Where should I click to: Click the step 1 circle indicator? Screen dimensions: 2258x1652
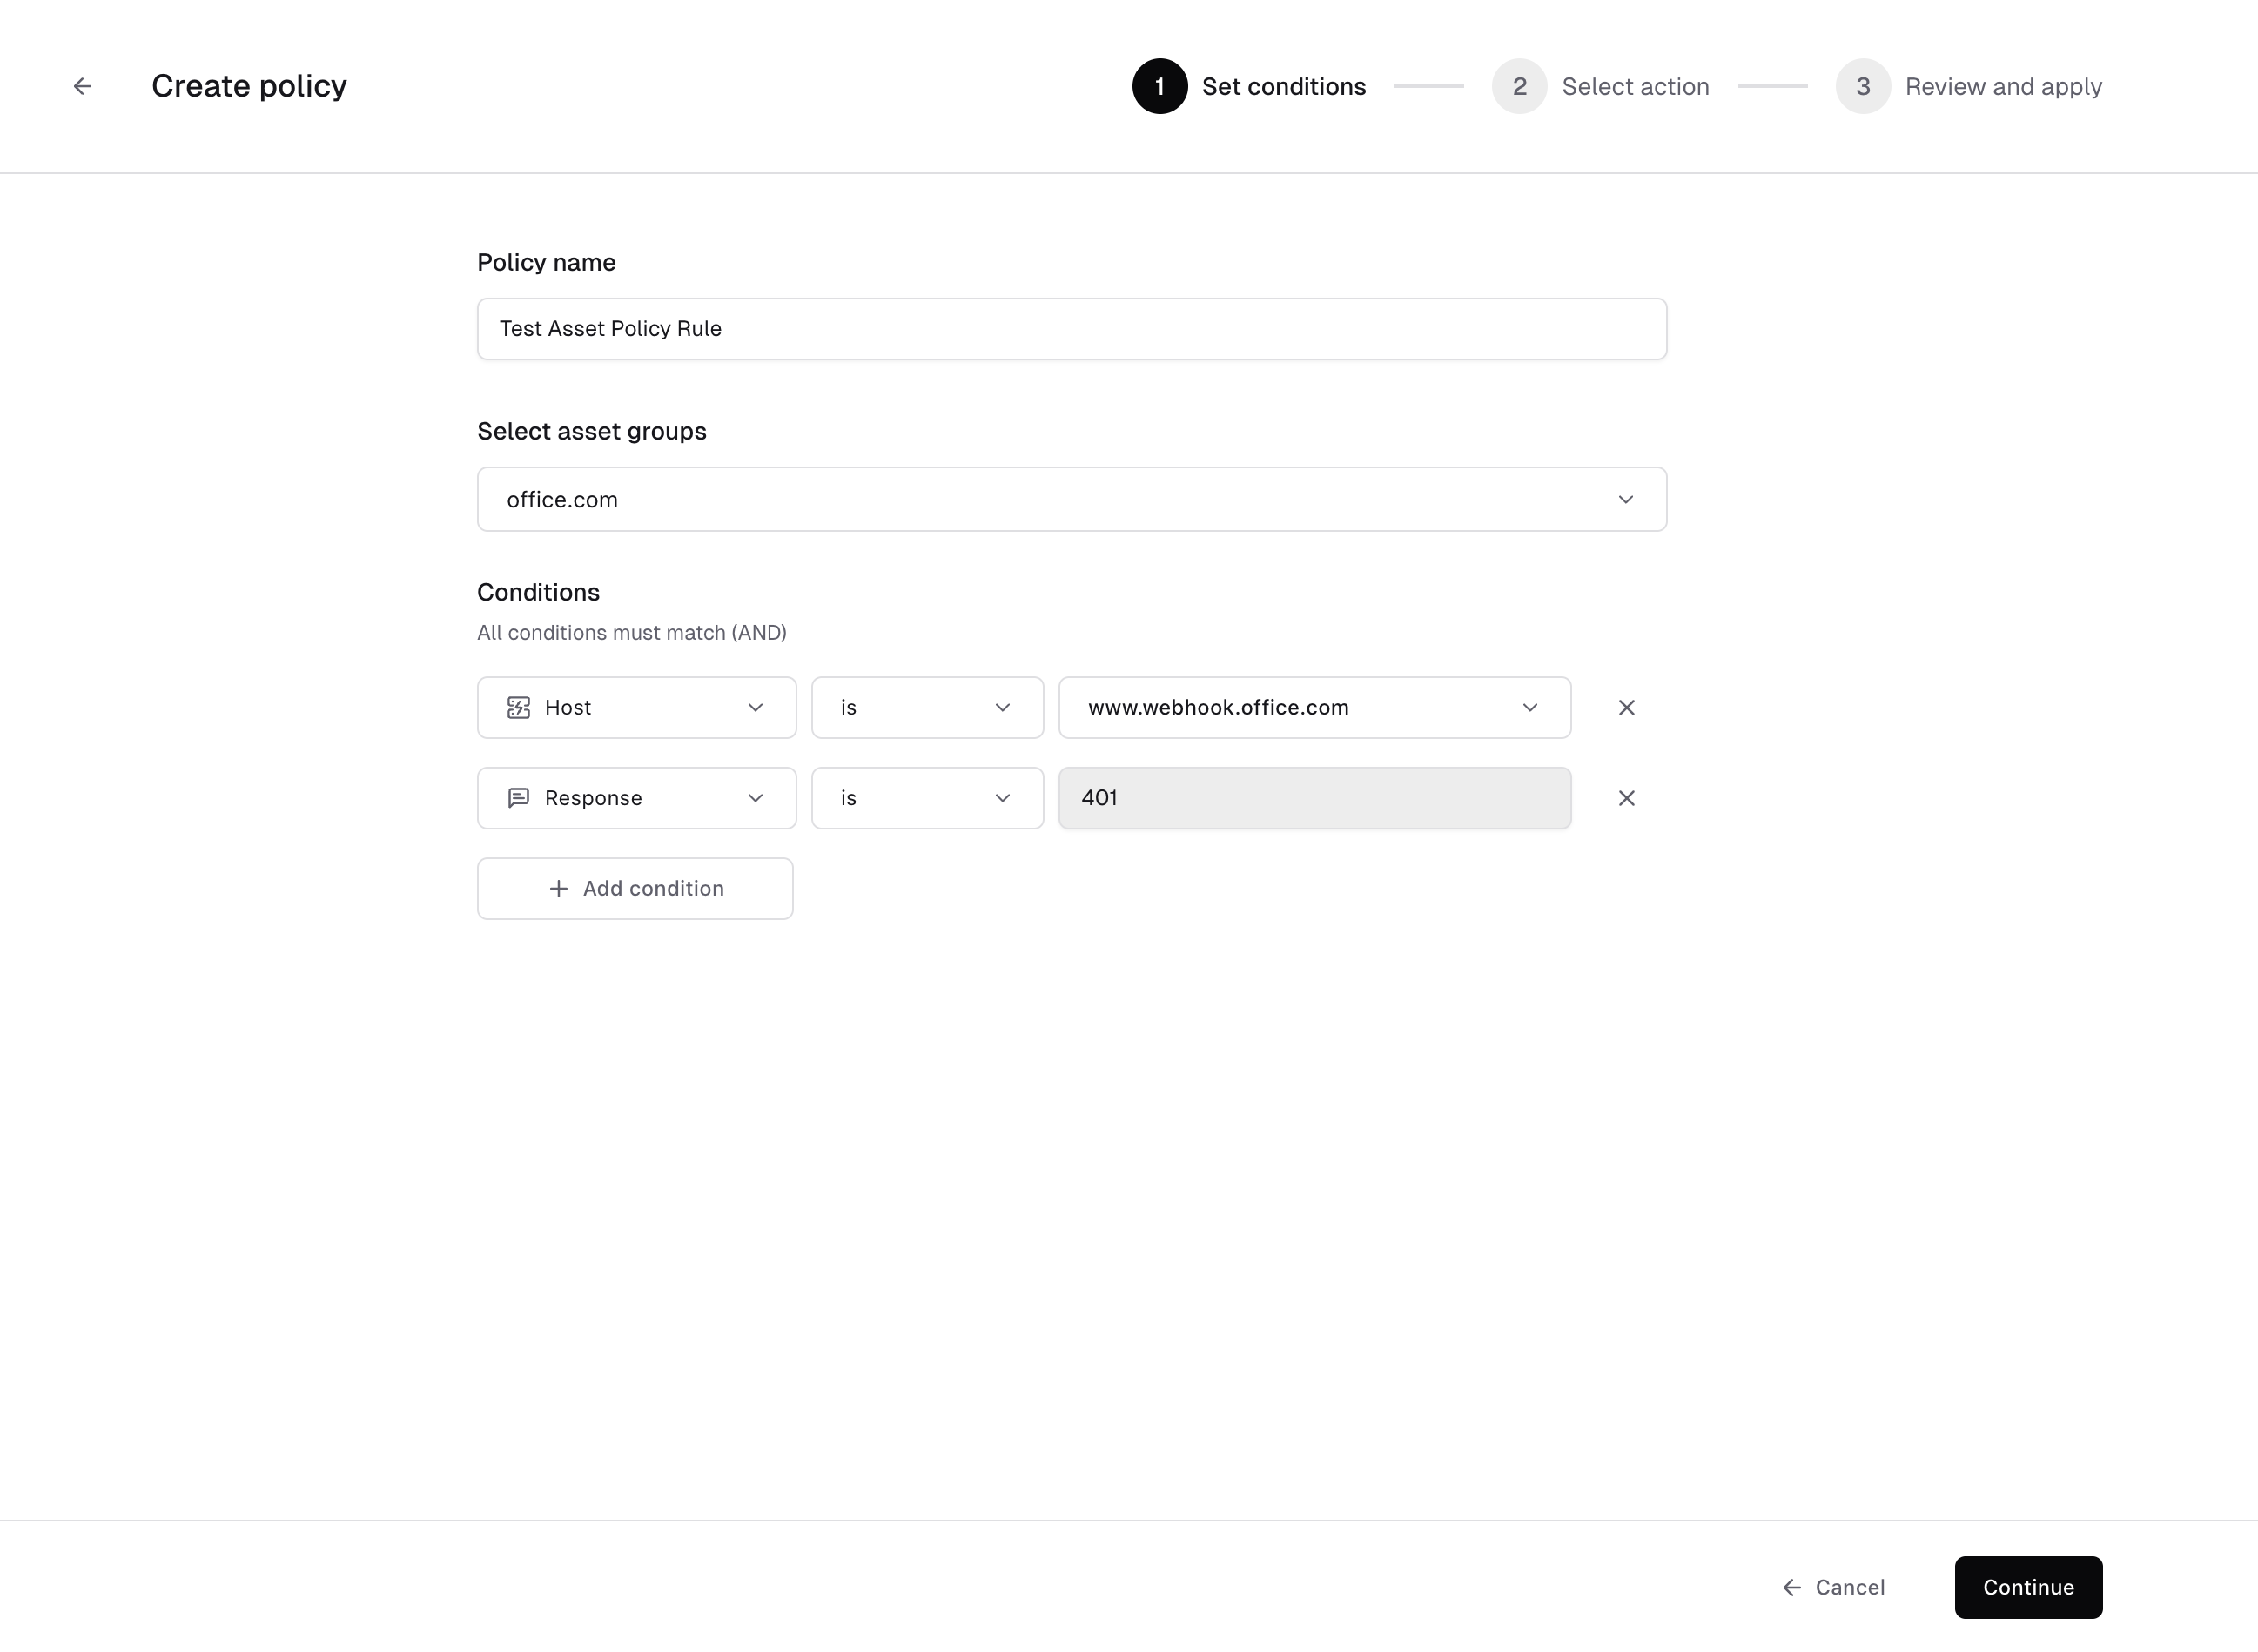[1159, 87]
